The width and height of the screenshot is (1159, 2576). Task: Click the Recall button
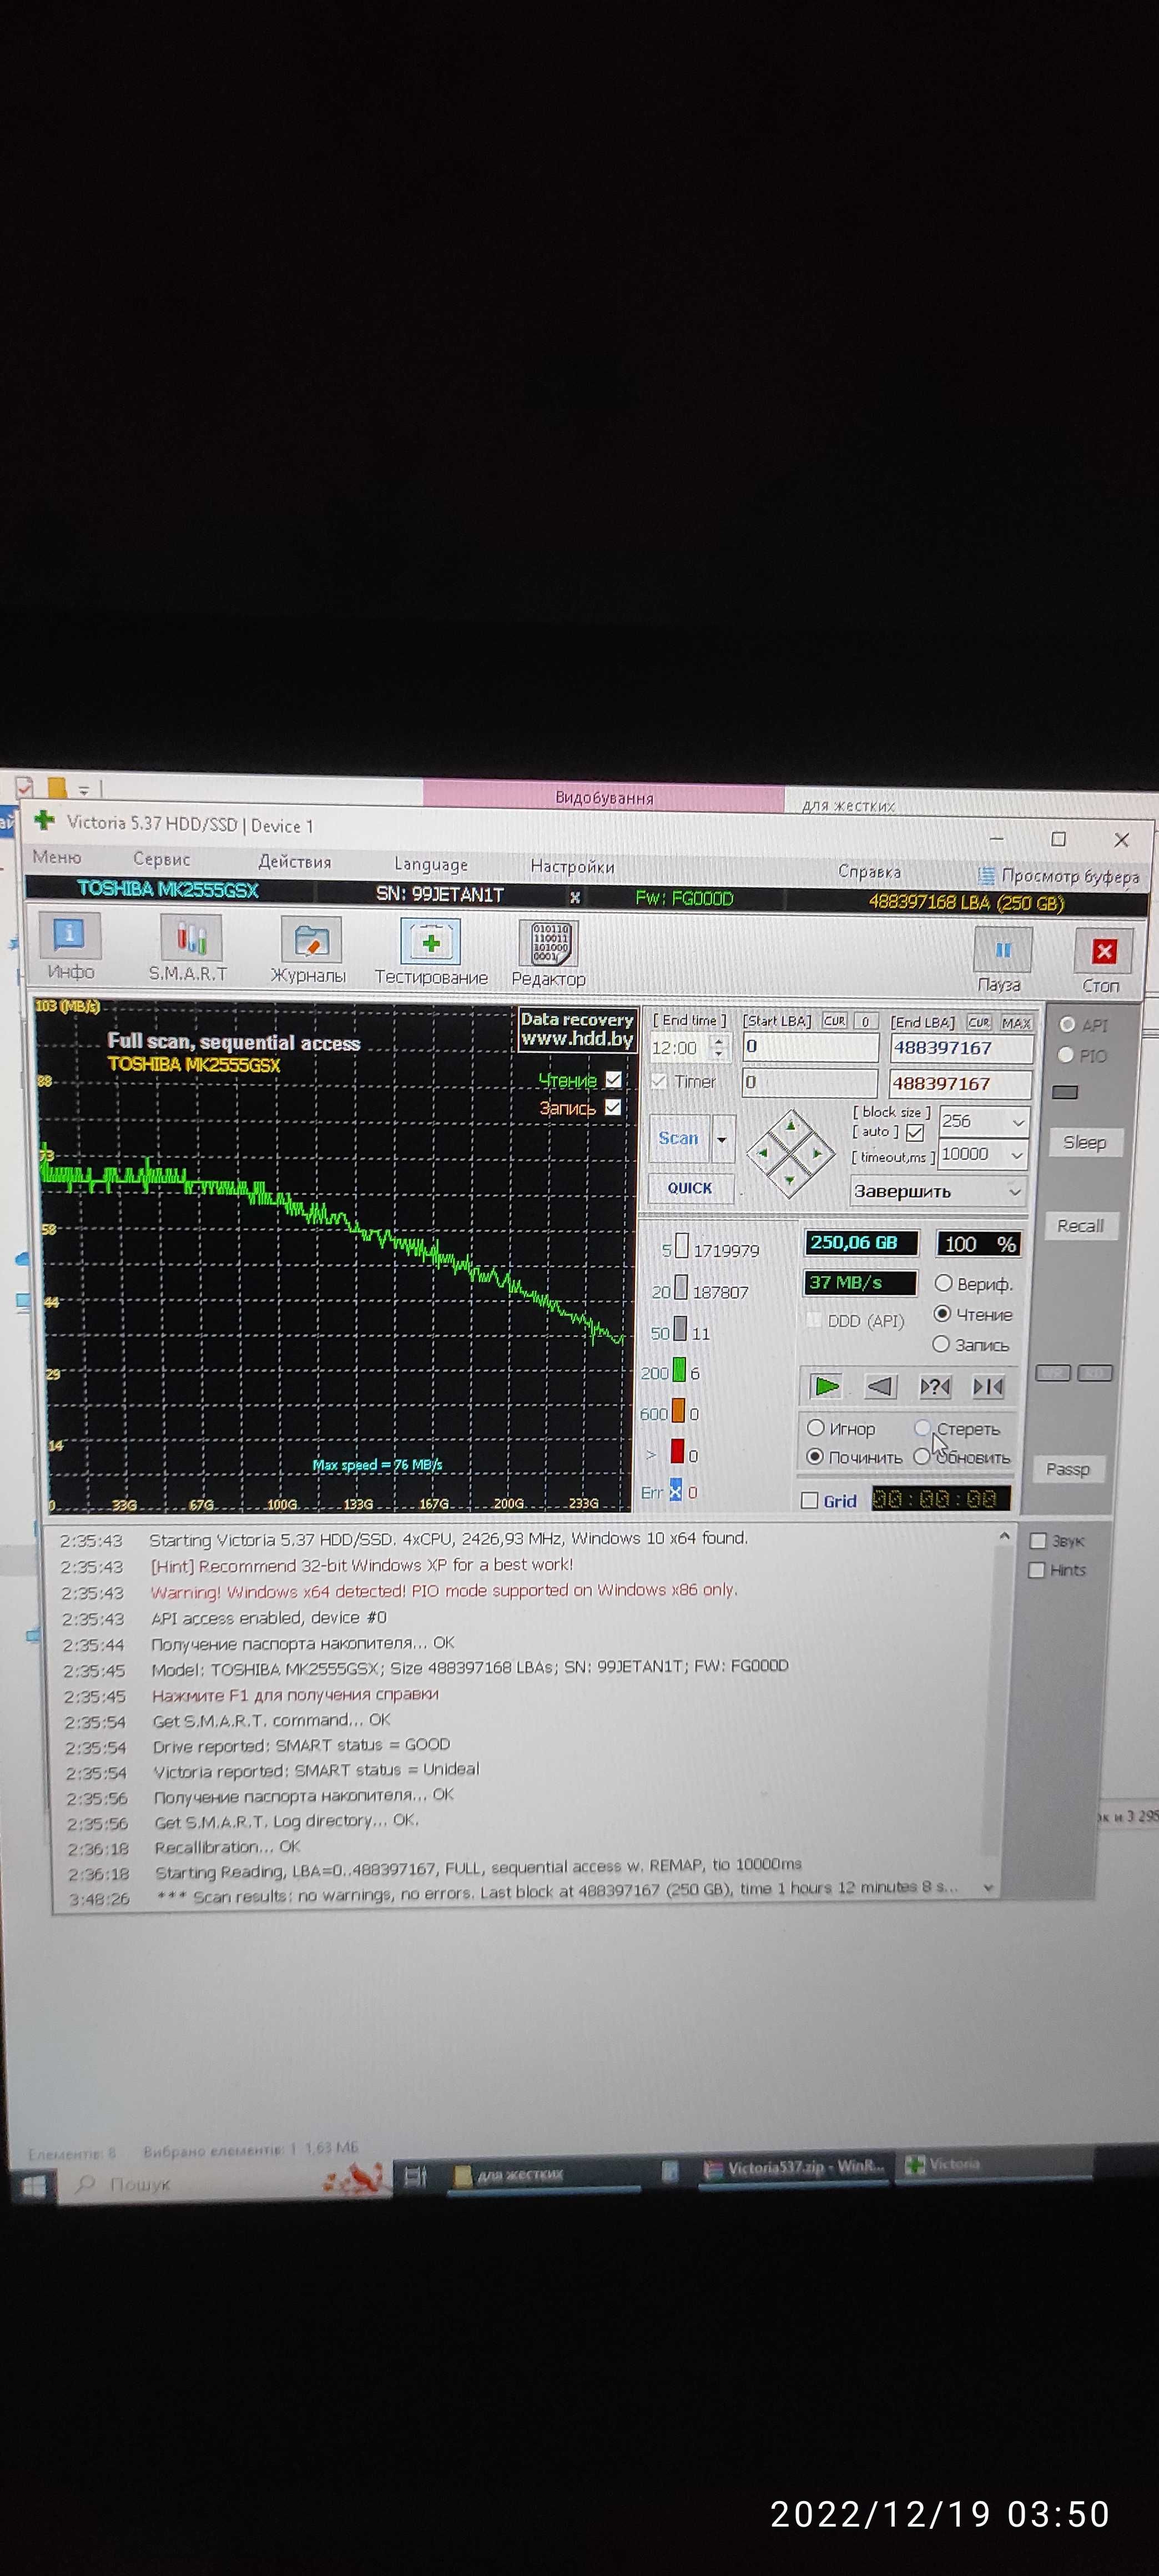click(x=1081, y=1226)
